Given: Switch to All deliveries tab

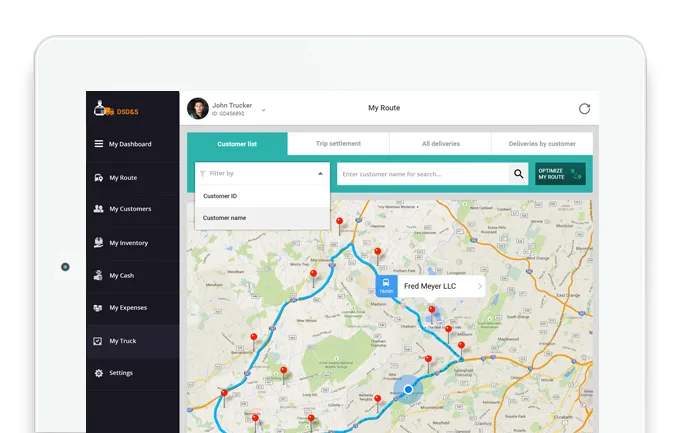Looking at the screenshot, I should pos(440,144).
